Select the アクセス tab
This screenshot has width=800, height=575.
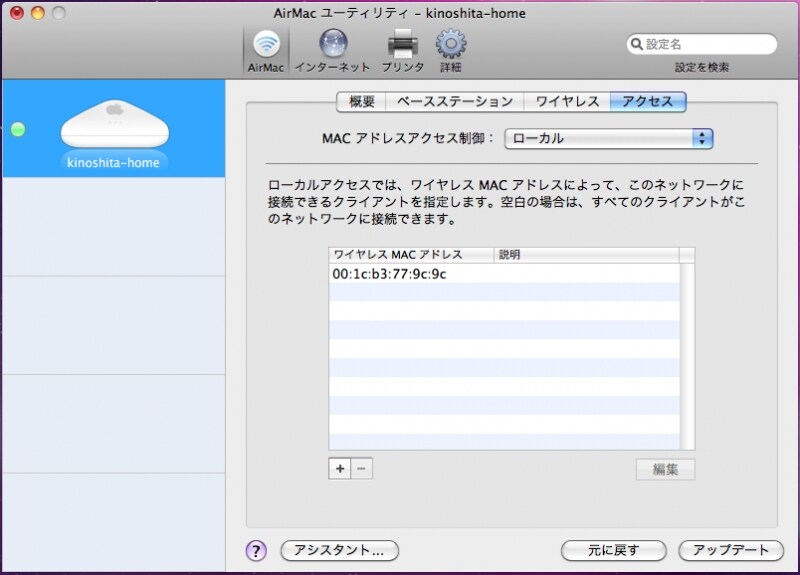(648, 101)
